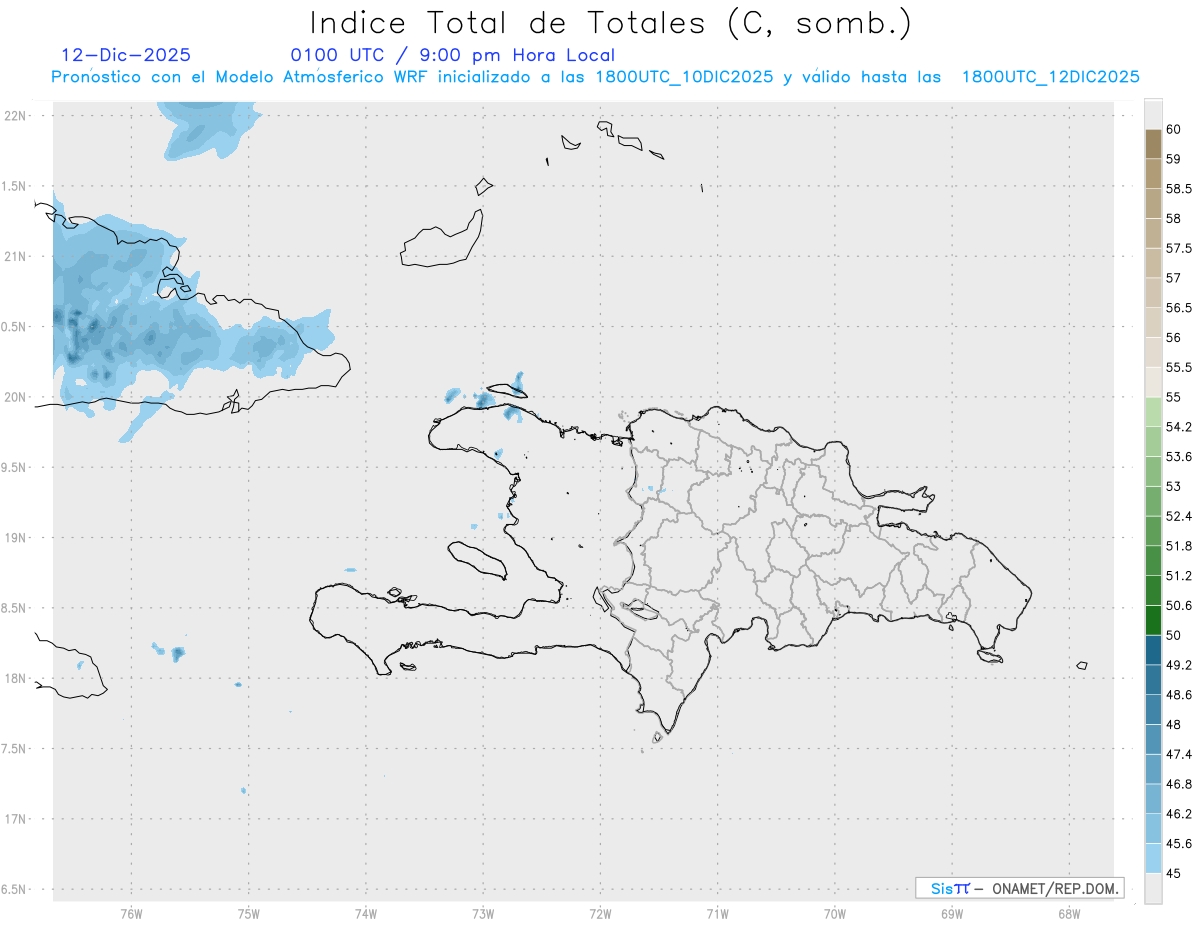This screenshot has width=1200, height=927.
Task: Click the 21N latitude label
Action: [x=16, y=256]
